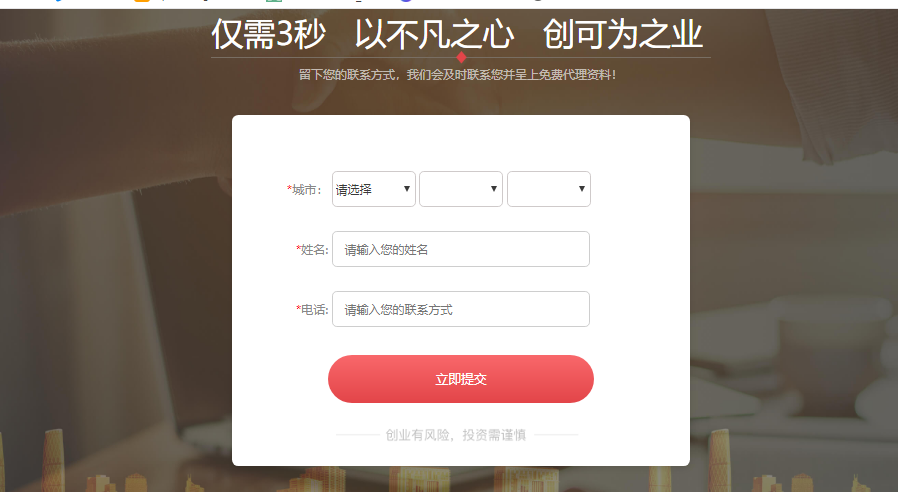This screenshot has width=898, height=492.
Task: Click the *城市 field label
Action: [x=304, y=190]
